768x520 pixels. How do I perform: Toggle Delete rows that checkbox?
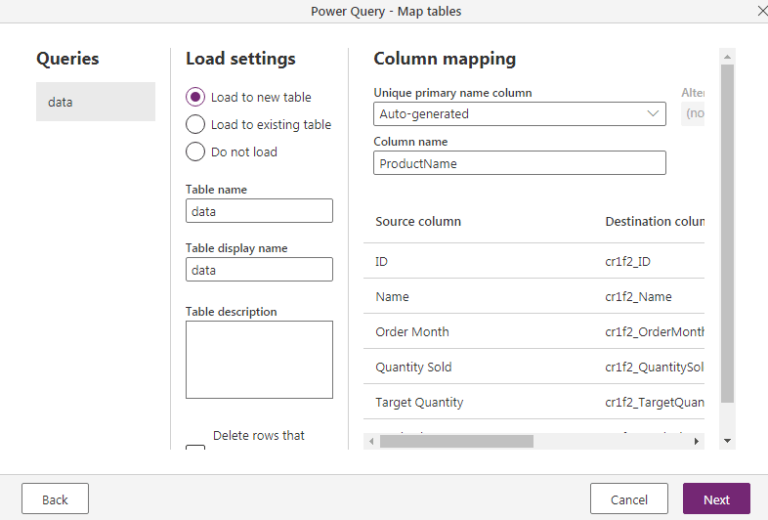point(195,448)
